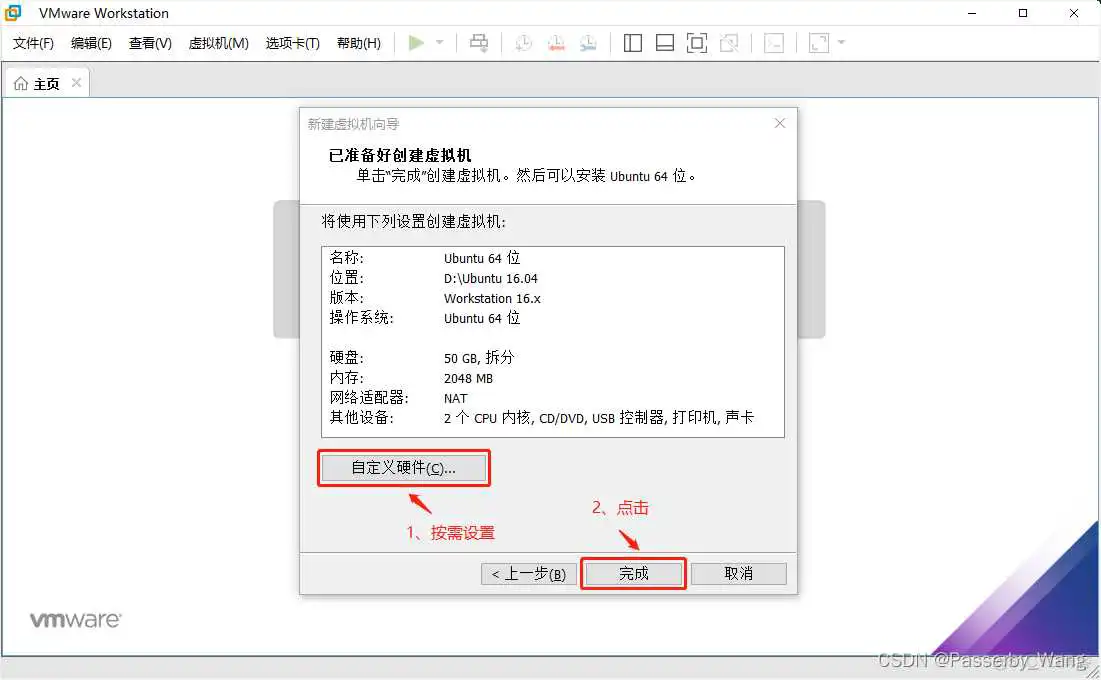Select the Take Snapshot icon
1101x680 pixels.
pyautogui.click(x=522, y=42)
